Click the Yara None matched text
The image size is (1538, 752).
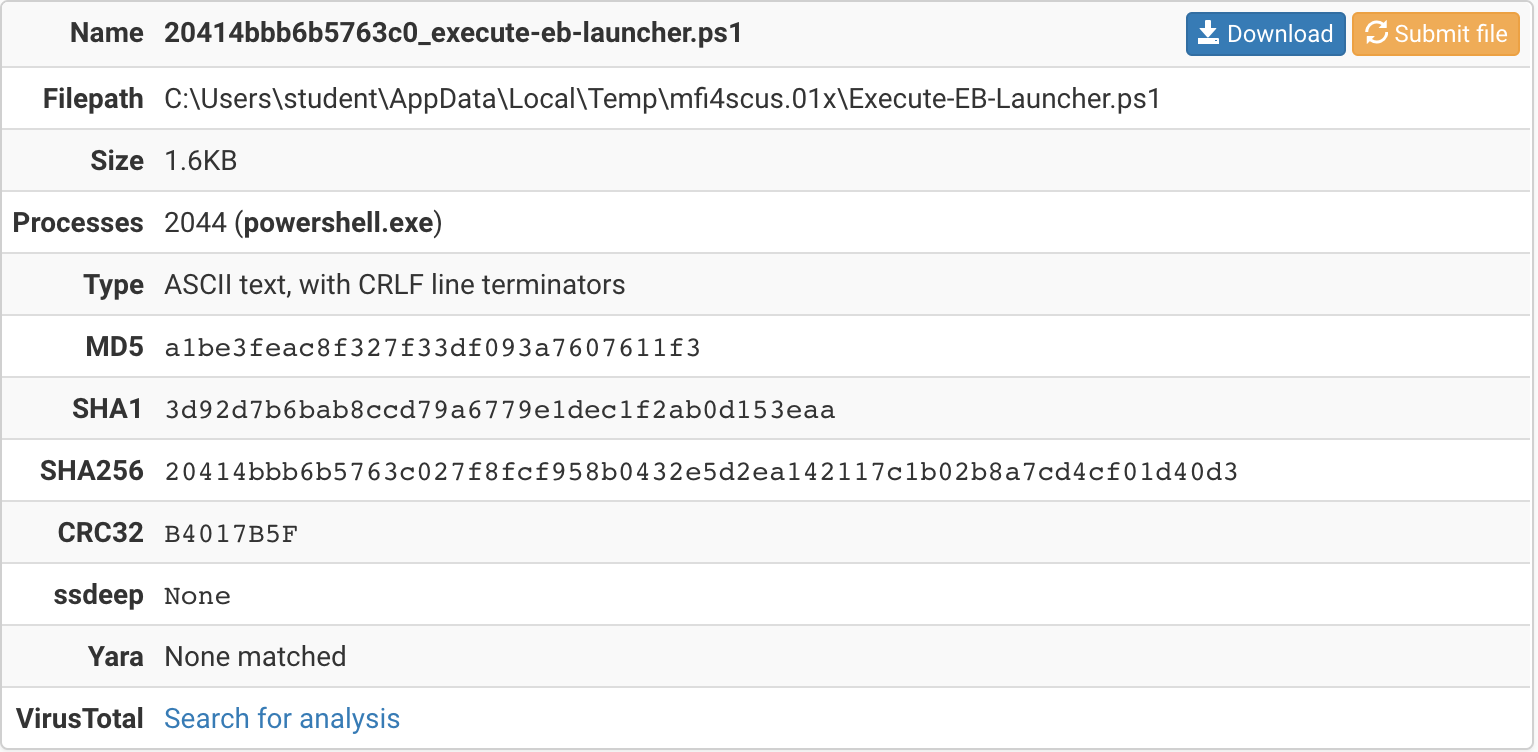click(255, 657)
